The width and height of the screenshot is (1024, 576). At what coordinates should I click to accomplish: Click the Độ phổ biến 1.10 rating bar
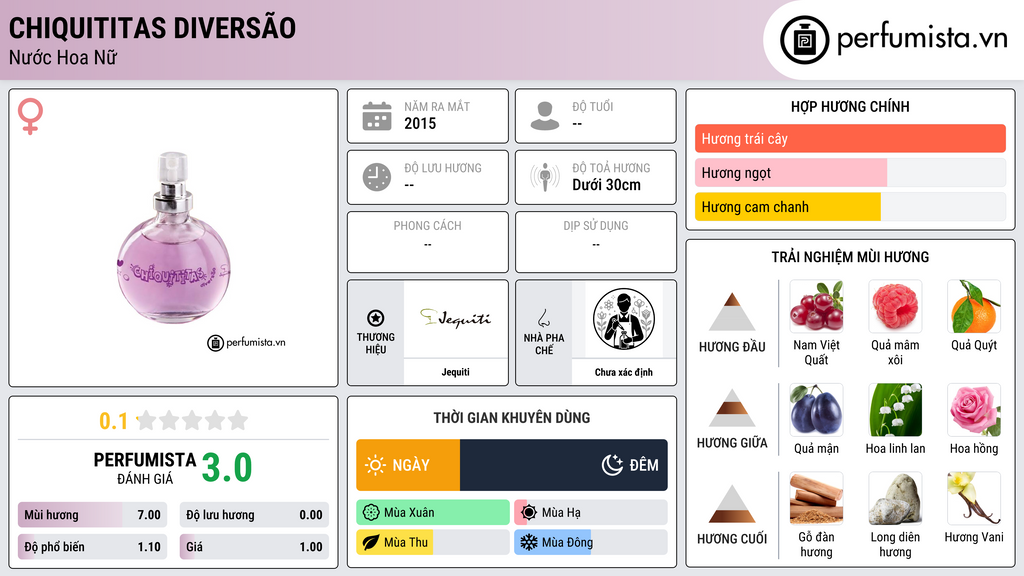coord(92,547)
